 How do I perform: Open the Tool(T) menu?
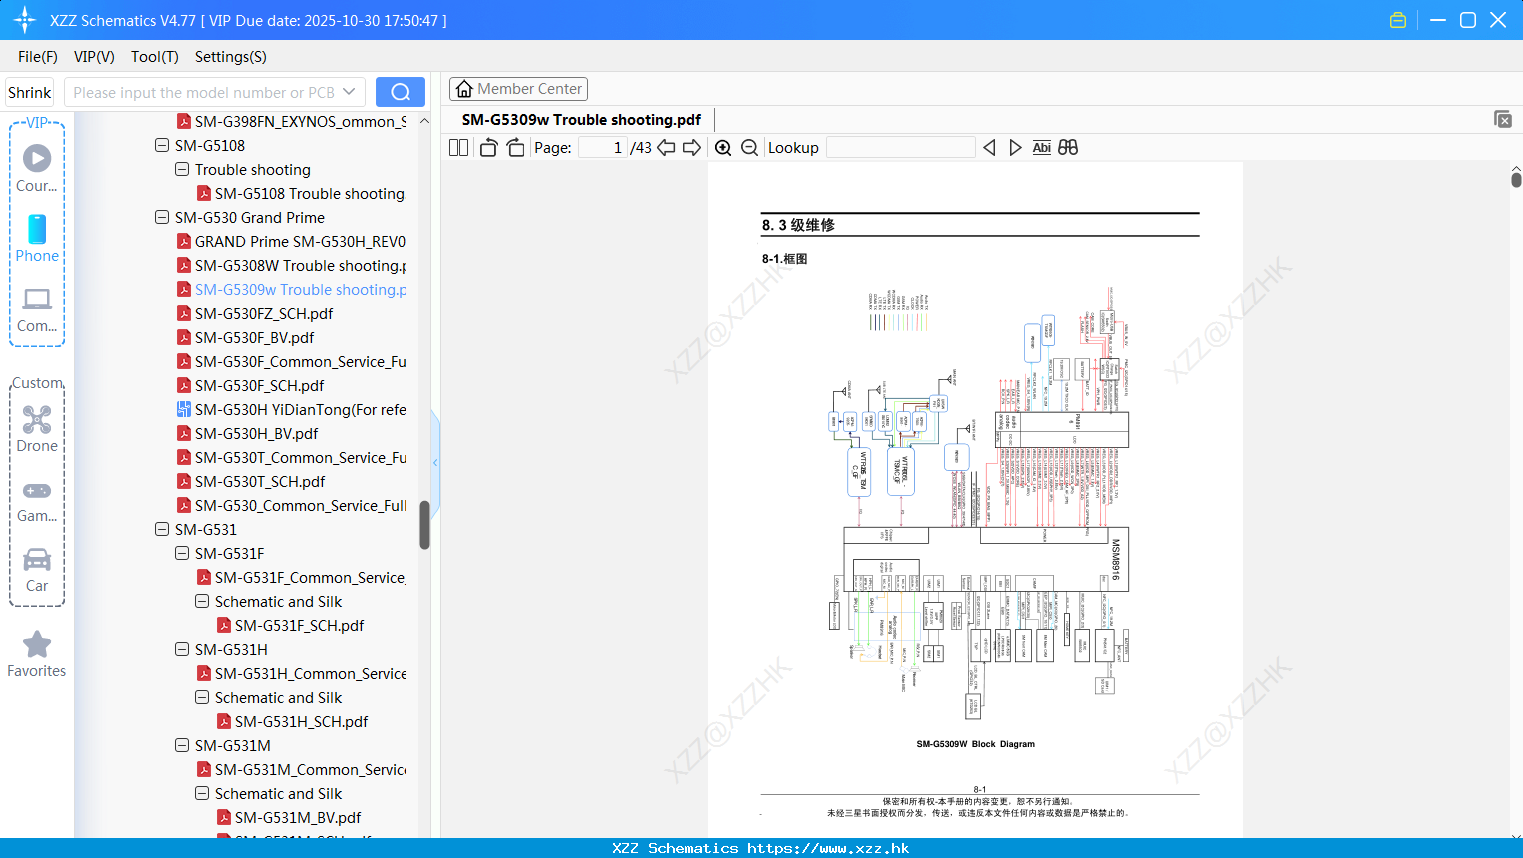tap(155, 57)
